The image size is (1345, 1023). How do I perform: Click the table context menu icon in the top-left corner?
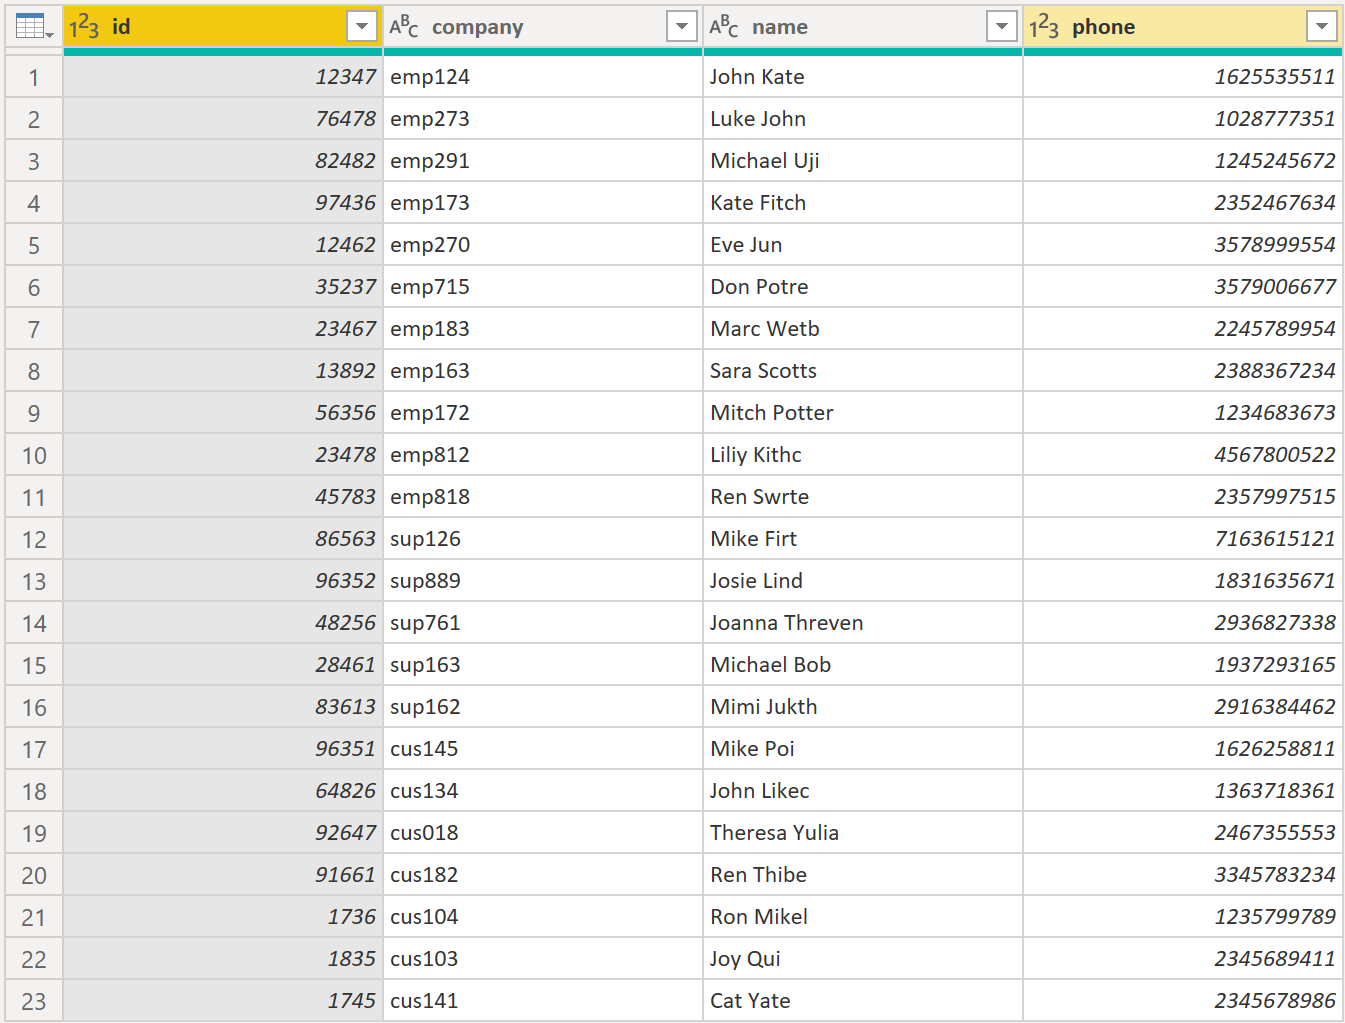[30, 26]
